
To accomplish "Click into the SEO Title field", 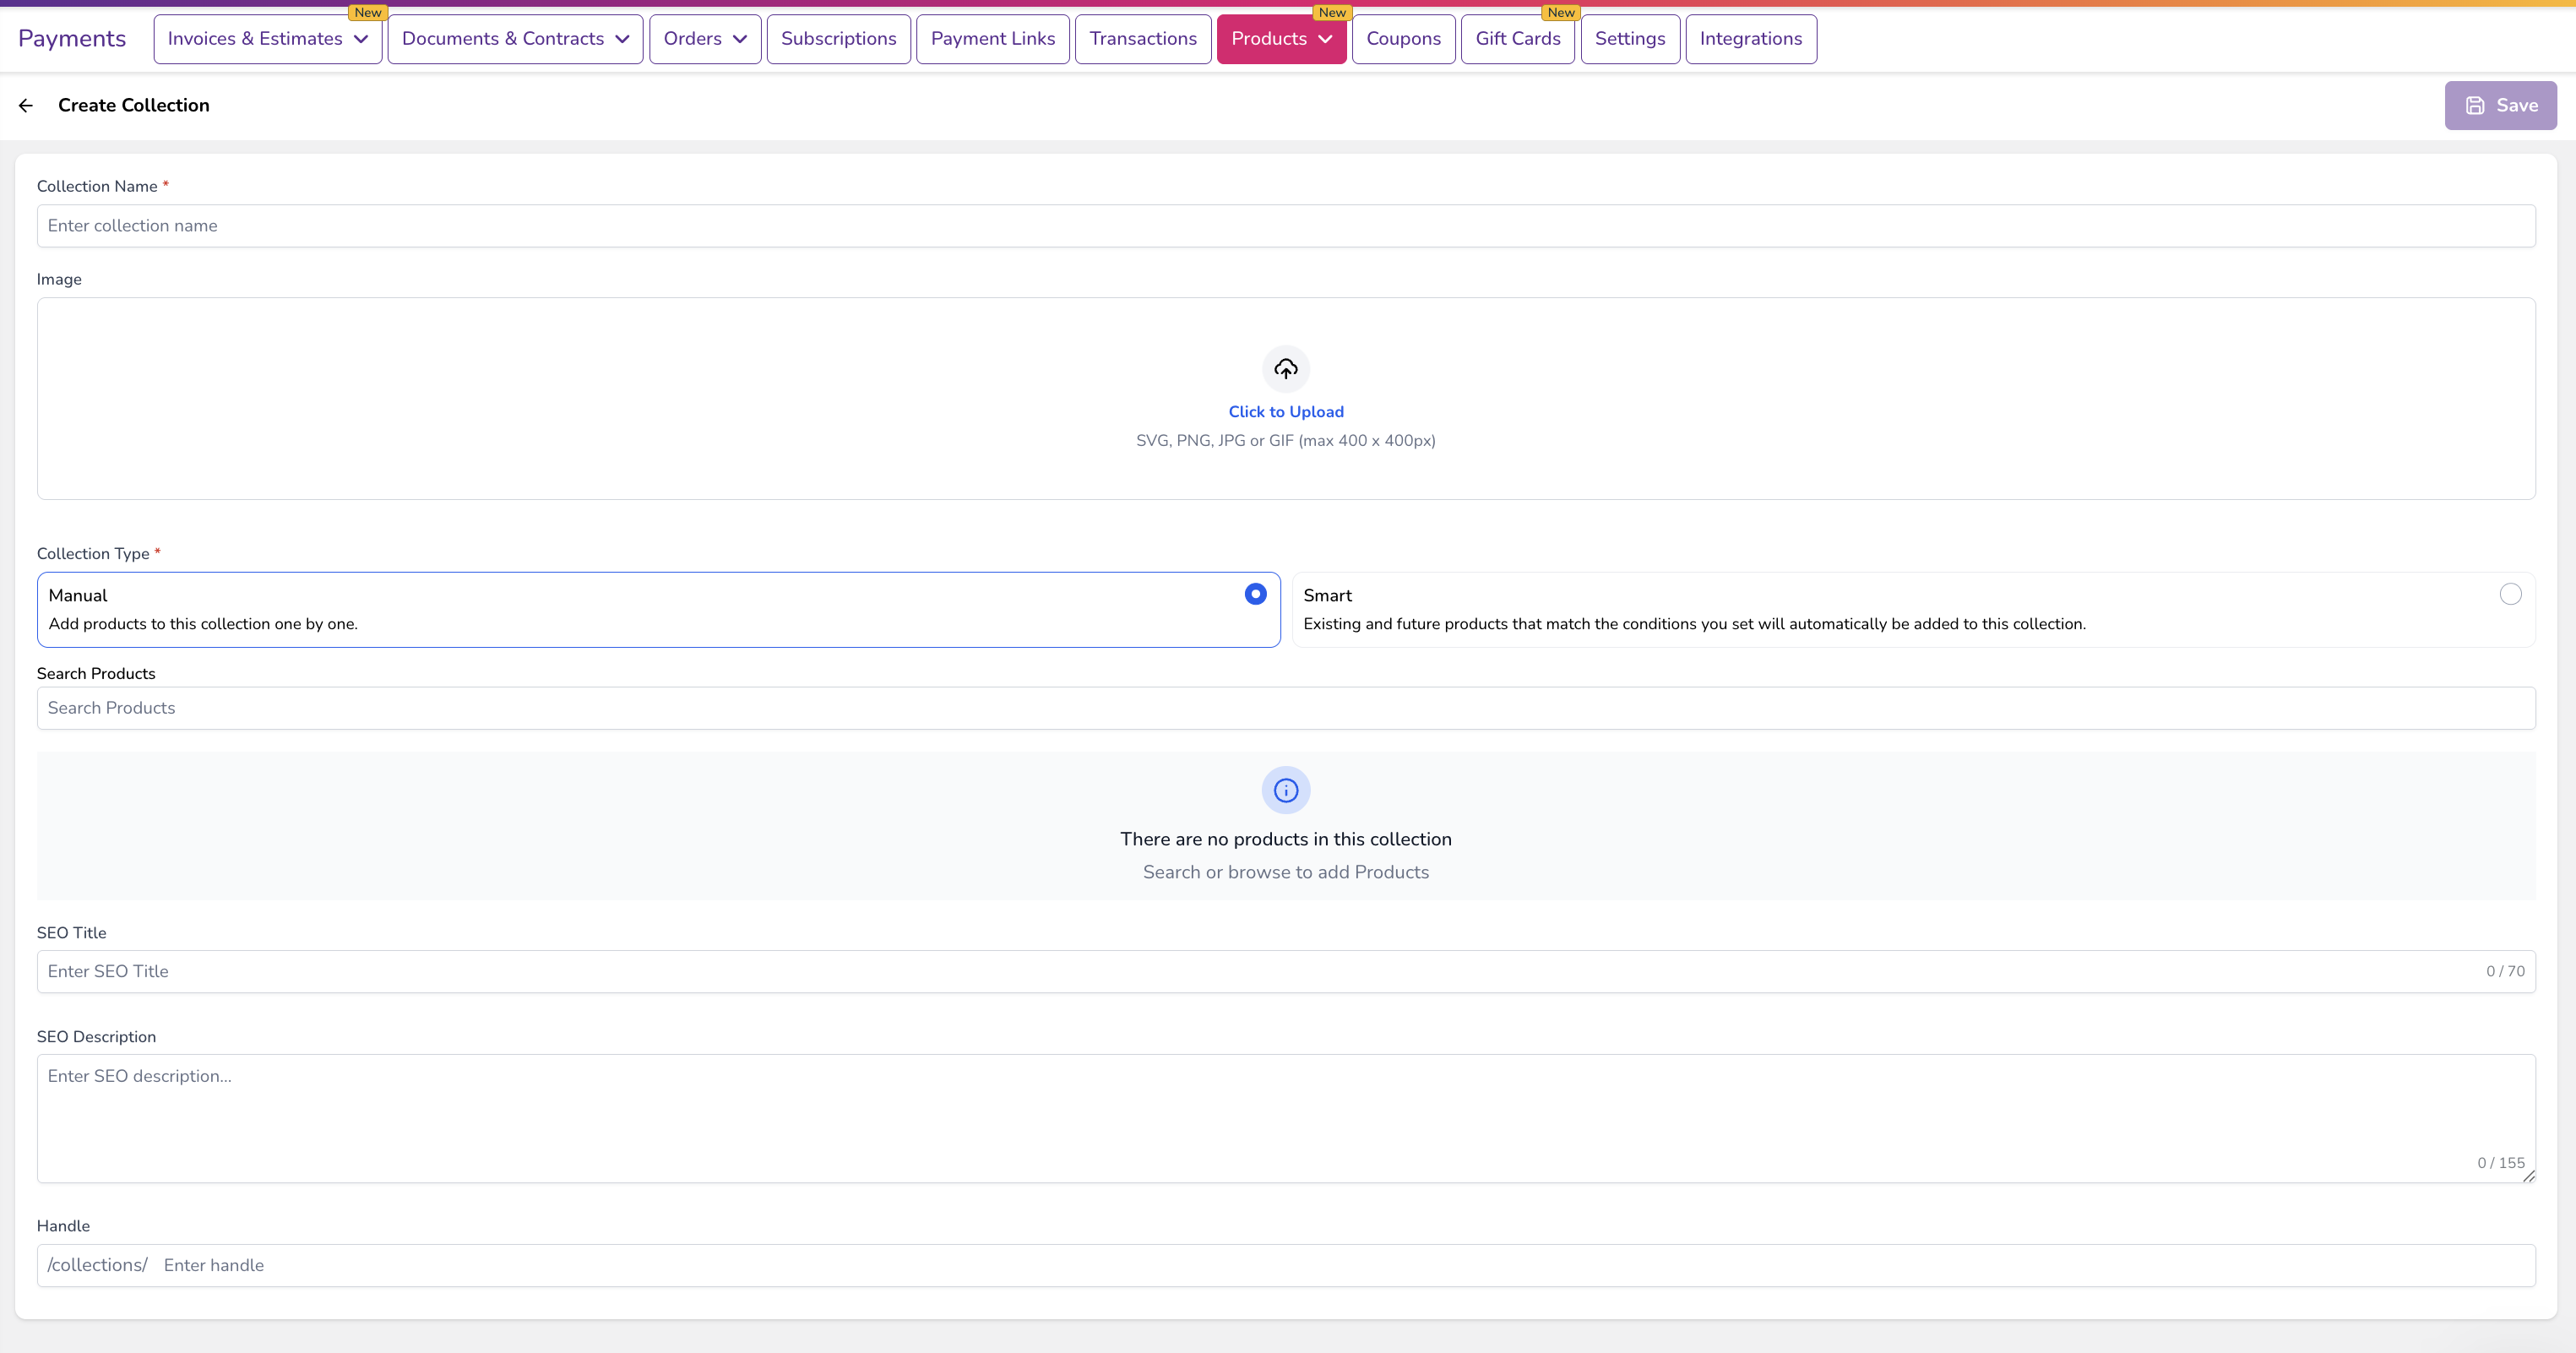I will [1260, 971].
